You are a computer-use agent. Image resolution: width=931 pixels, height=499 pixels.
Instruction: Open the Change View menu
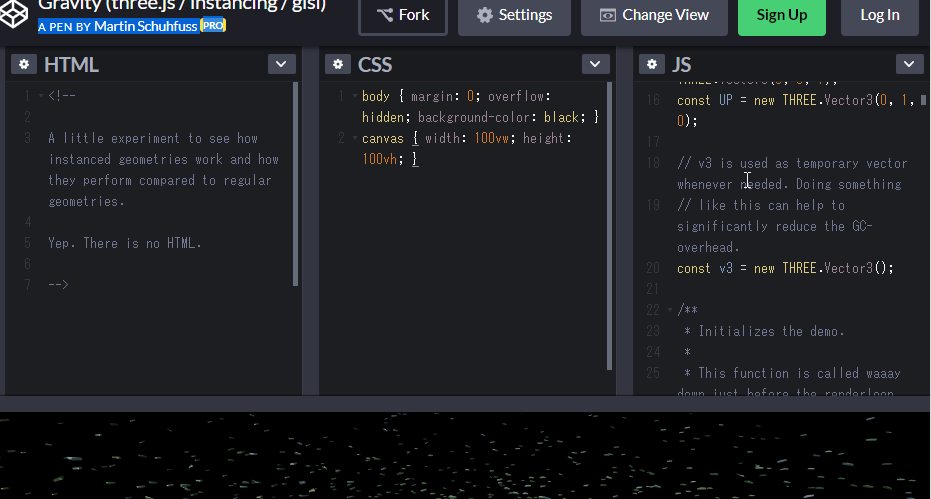[x=654, y=15]
